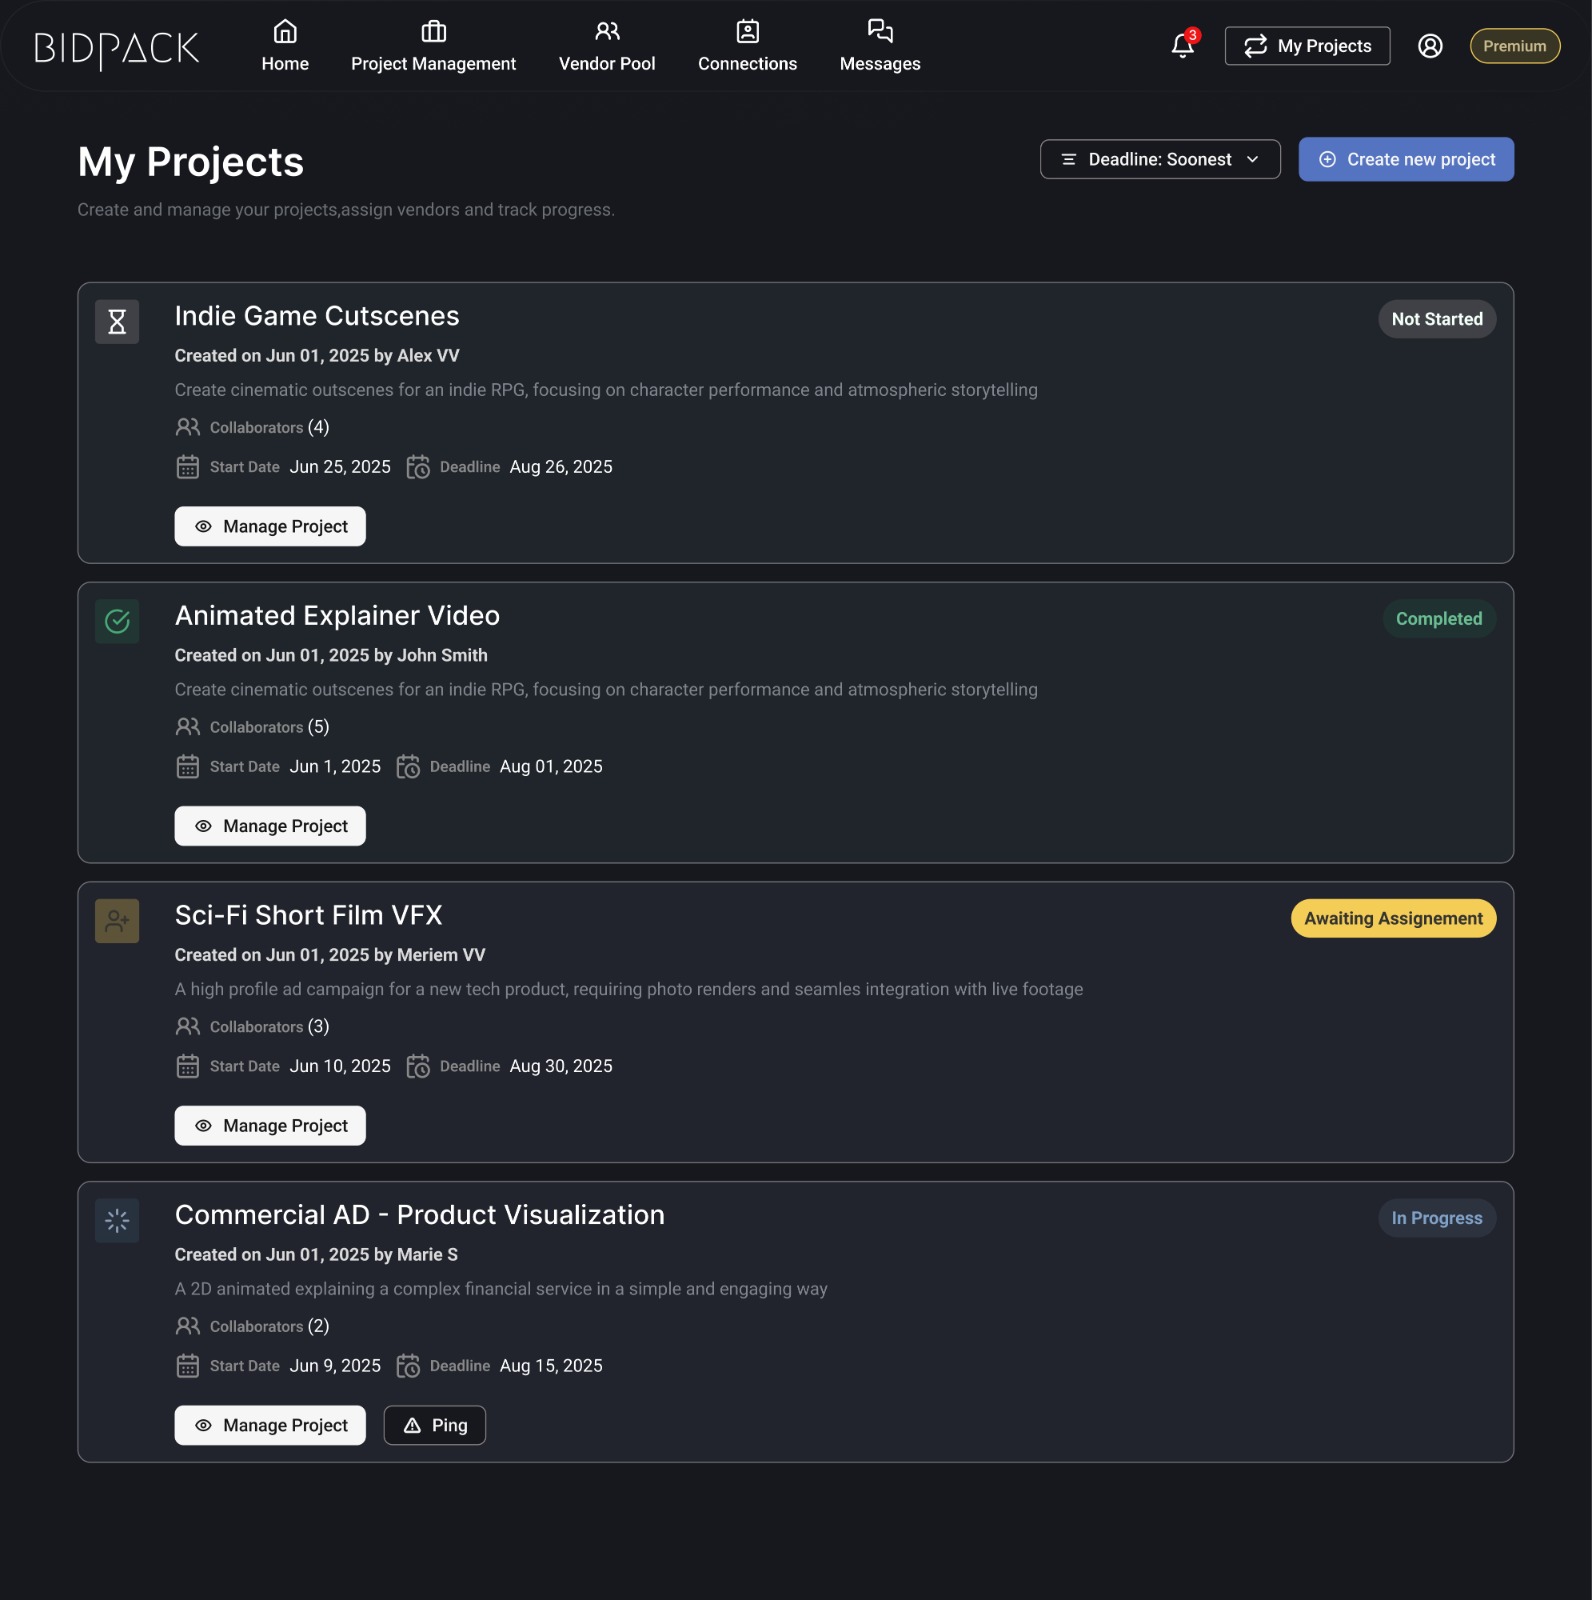Ping the Commercial AD project
Image resolution: width=1592 pixels, height=1600 pixels.
point(435,1426)
